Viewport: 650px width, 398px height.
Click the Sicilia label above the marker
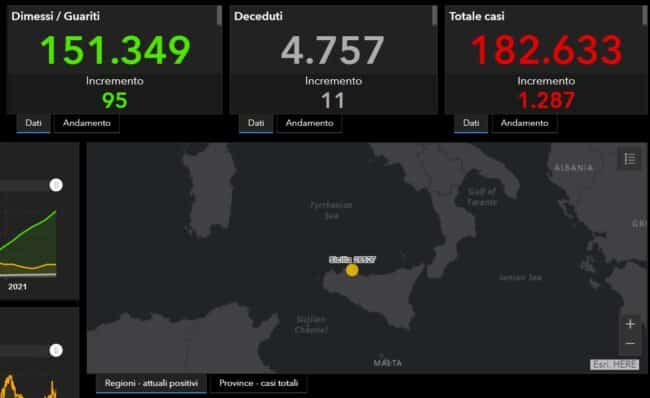[352, 260]
